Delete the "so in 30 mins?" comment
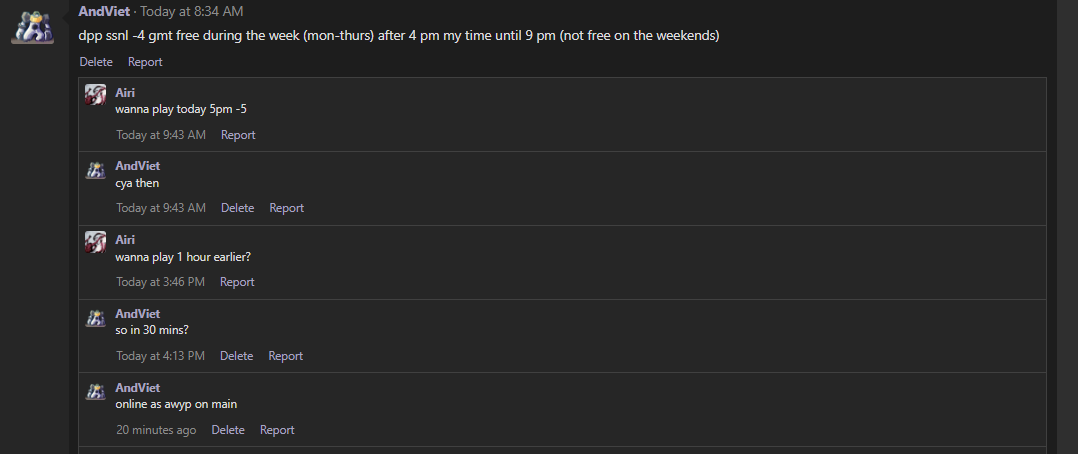Image resolution: width=1078 pixels, height=454 pixels. 236,356
